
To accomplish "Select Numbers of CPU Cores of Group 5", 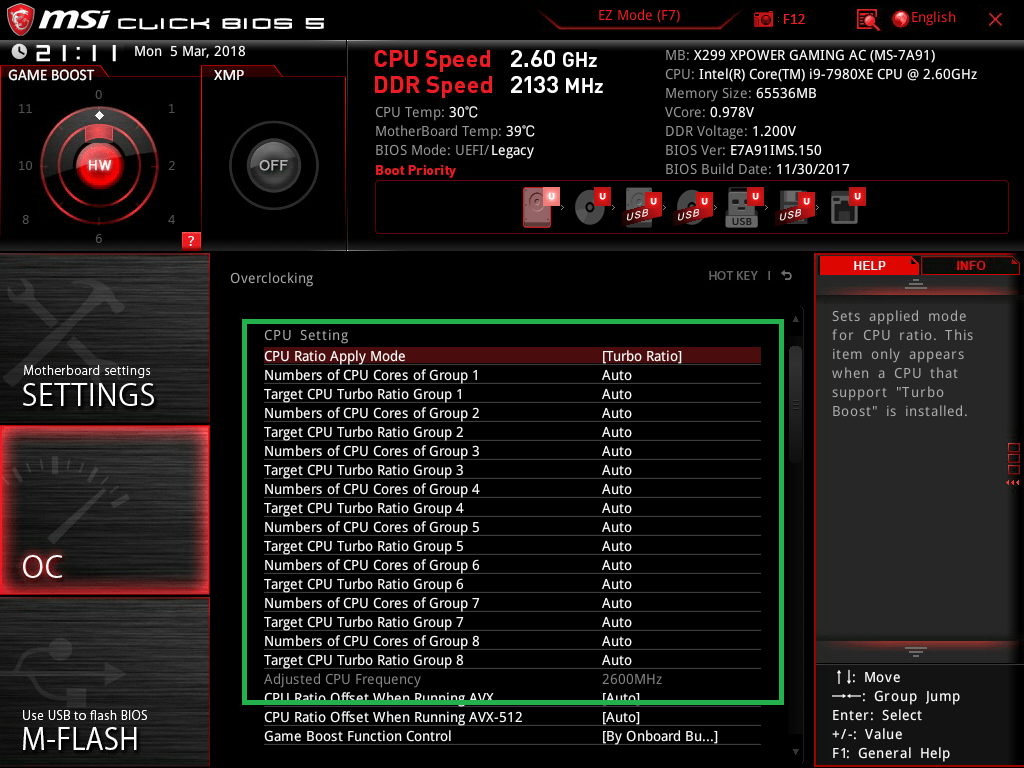I will click(512, 526).
